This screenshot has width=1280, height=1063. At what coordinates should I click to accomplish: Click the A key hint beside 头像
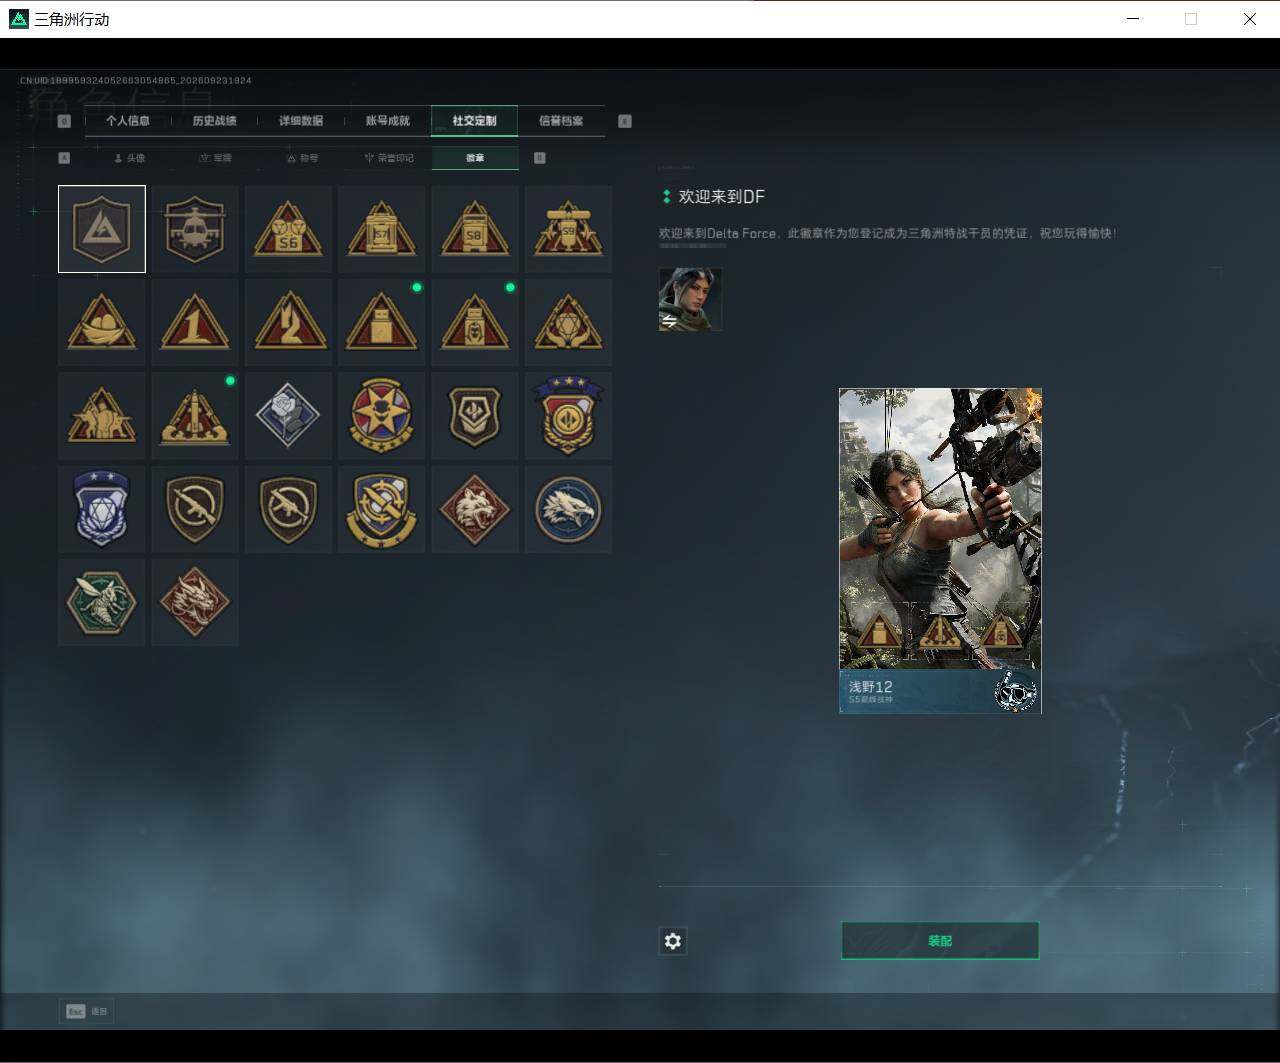tap(65, 158)
